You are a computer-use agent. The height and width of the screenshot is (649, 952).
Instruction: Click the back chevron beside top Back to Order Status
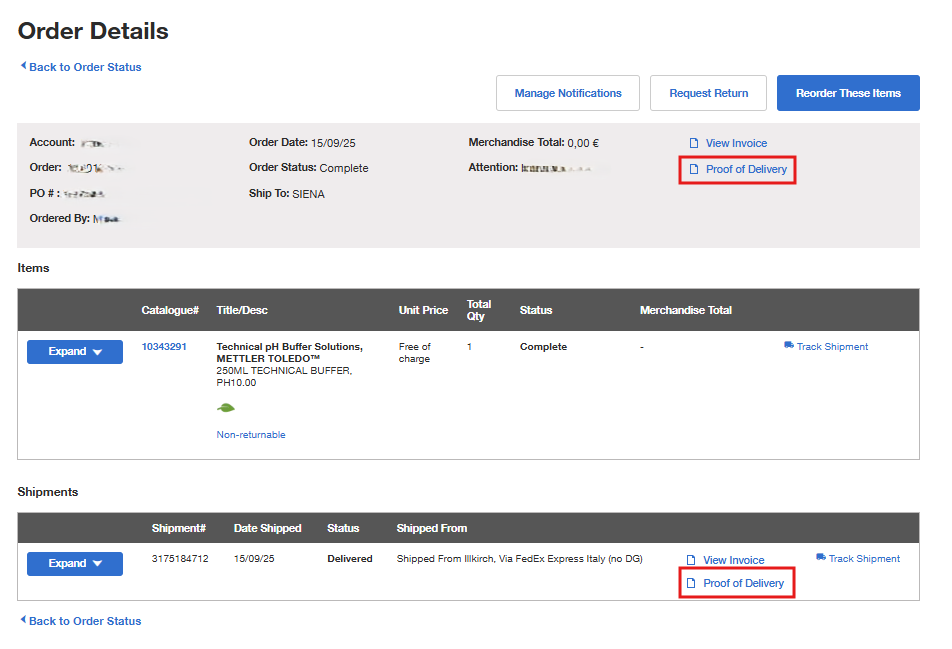pos(22,67)
